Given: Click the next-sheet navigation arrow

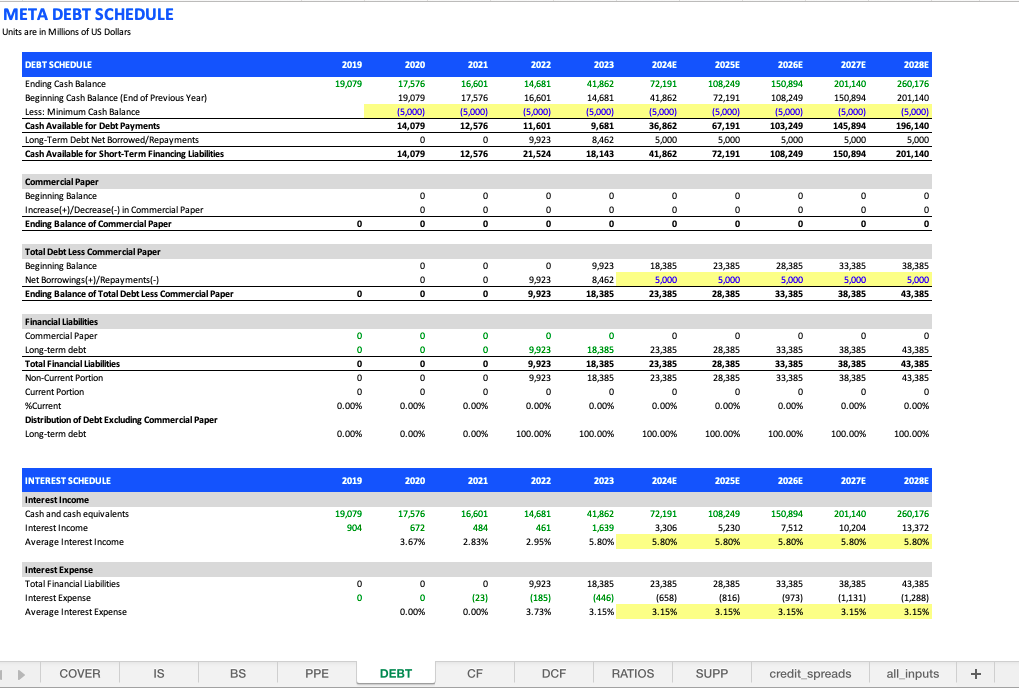Looking at the screenshot, I should coord(21,674).
